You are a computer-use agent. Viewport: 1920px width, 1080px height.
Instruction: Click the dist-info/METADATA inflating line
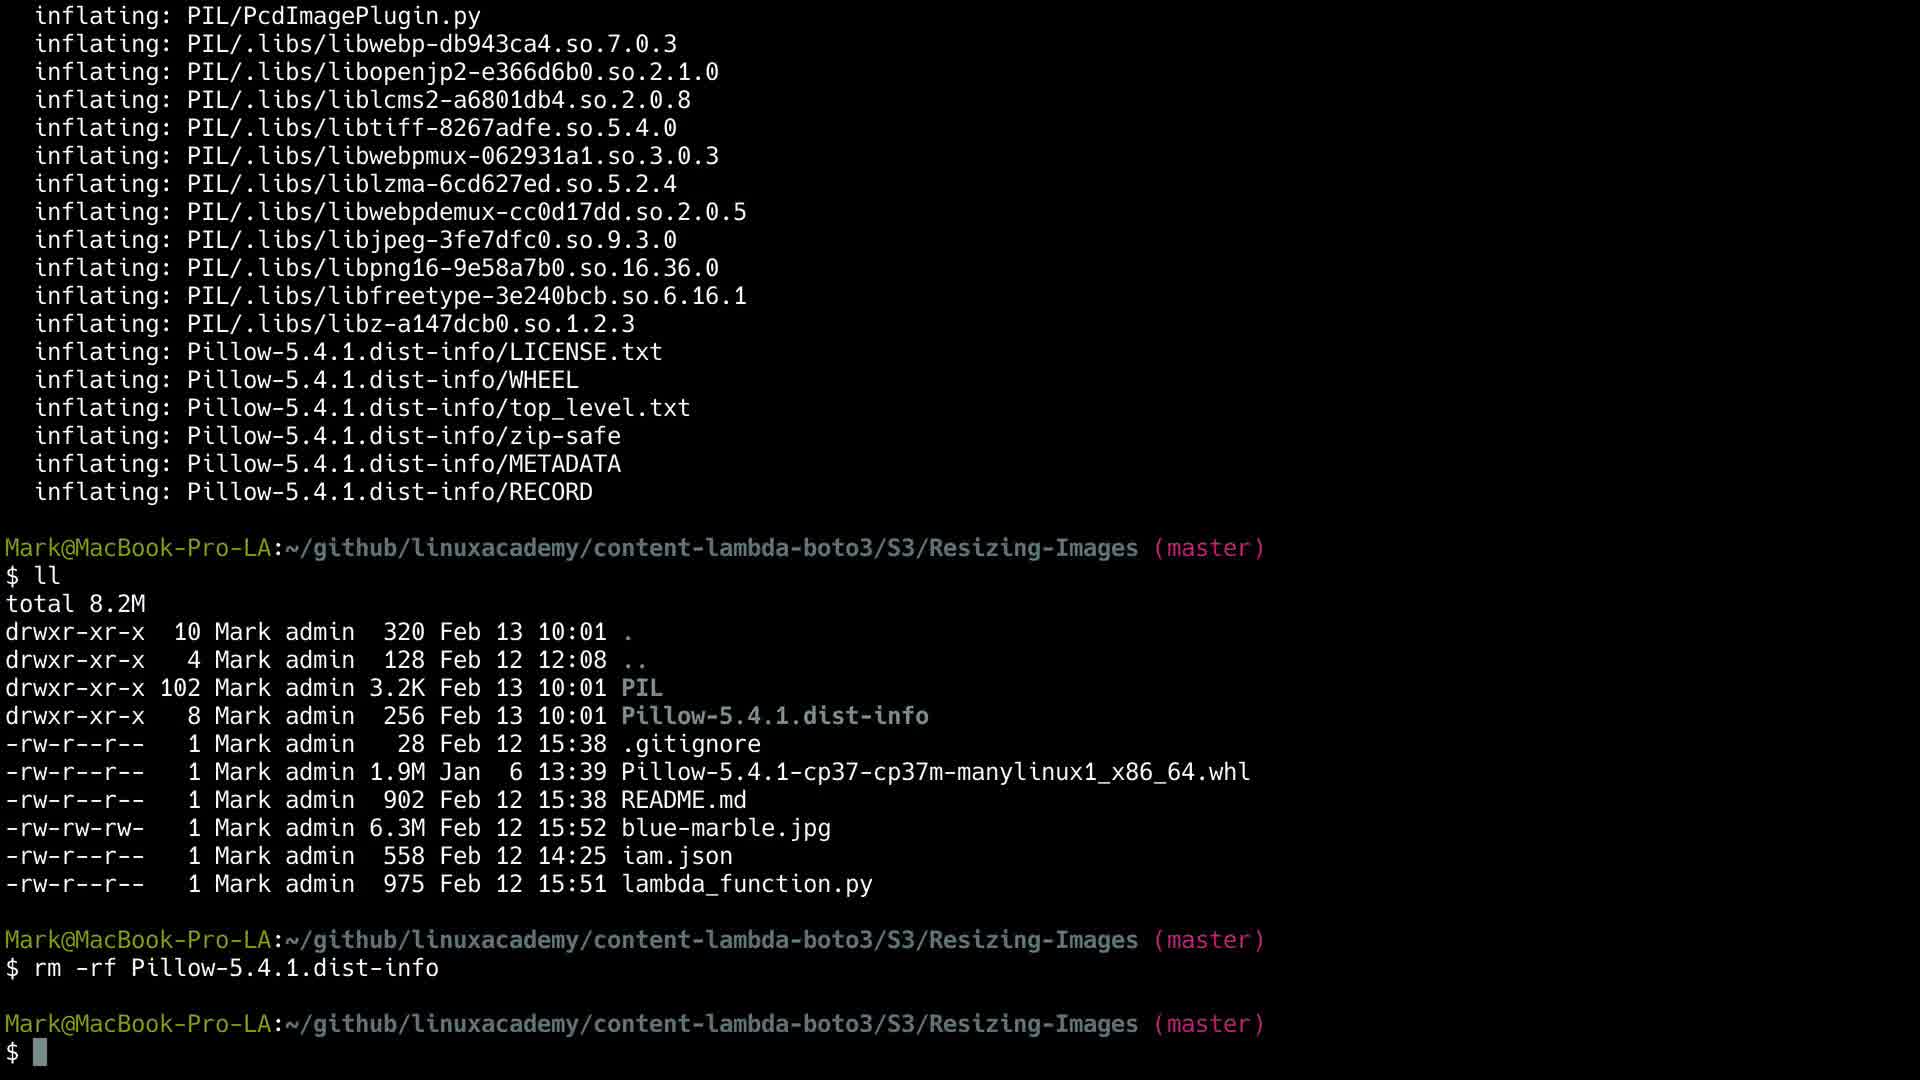tap(403, 464)
